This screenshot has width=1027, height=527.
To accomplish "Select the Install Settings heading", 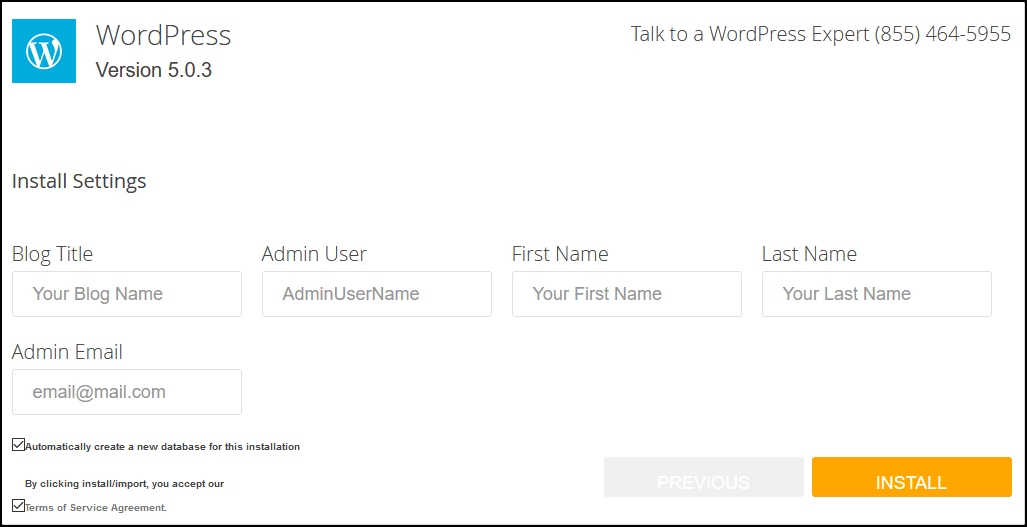I will tap(79, 181).
